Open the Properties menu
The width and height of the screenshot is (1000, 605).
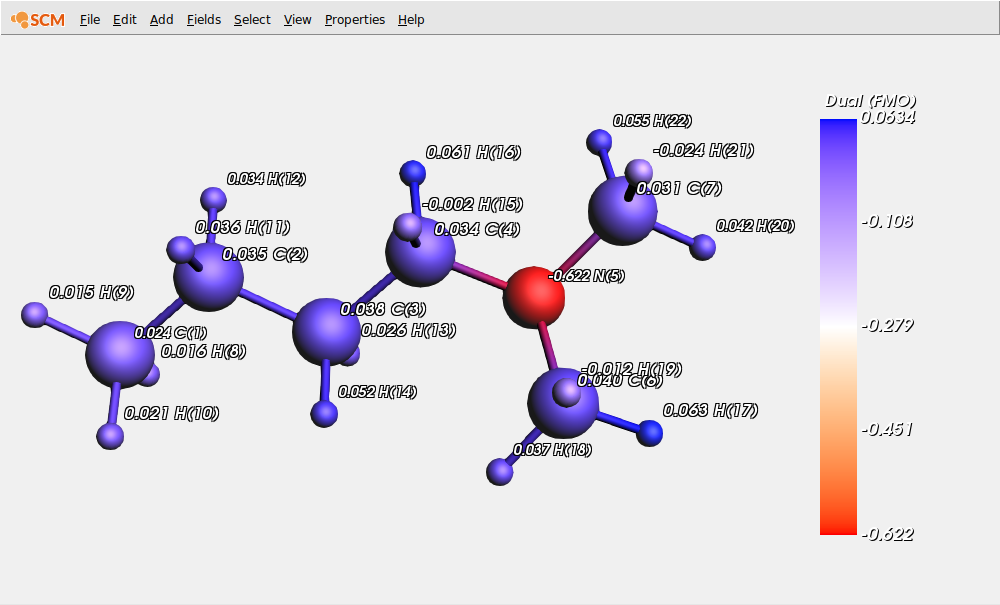click(x=354, y=19)
